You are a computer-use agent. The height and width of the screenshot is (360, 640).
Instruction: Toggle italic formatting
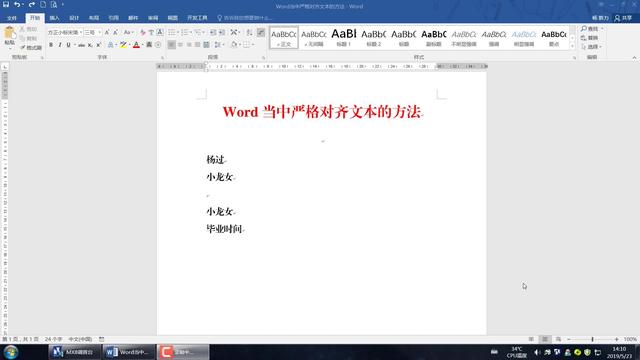click(x=60, y=45)
